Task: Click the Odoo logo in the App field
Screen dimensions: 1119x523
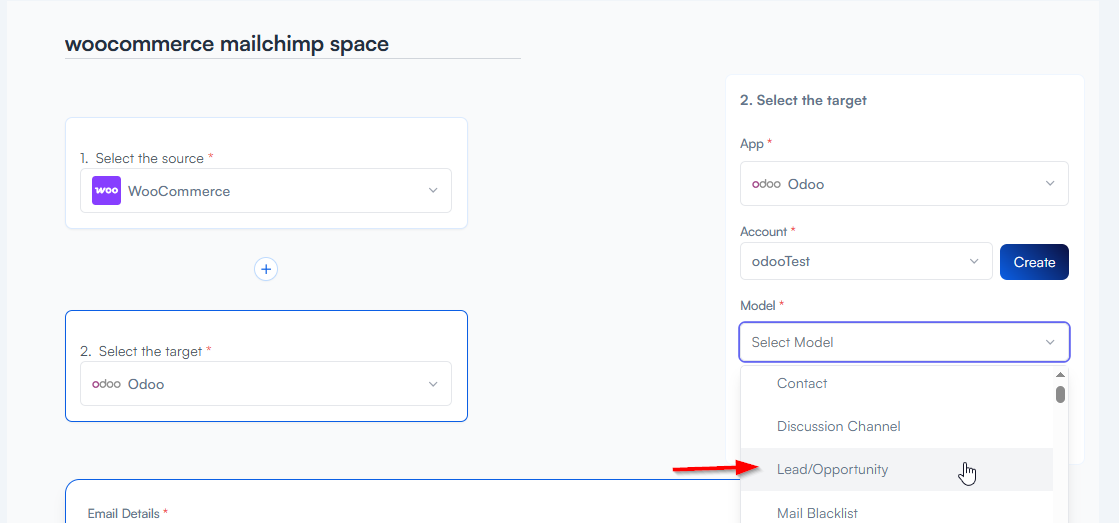Action: (x=766, y=184)
